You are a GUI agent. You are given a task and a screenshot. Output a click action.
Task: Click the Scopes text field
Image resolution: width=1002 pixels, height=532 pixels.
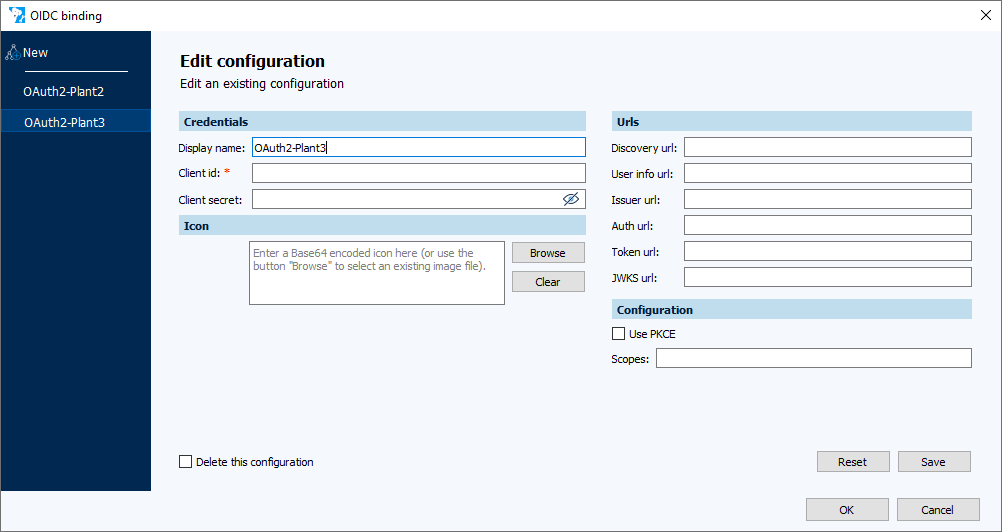tap(813, 358)
